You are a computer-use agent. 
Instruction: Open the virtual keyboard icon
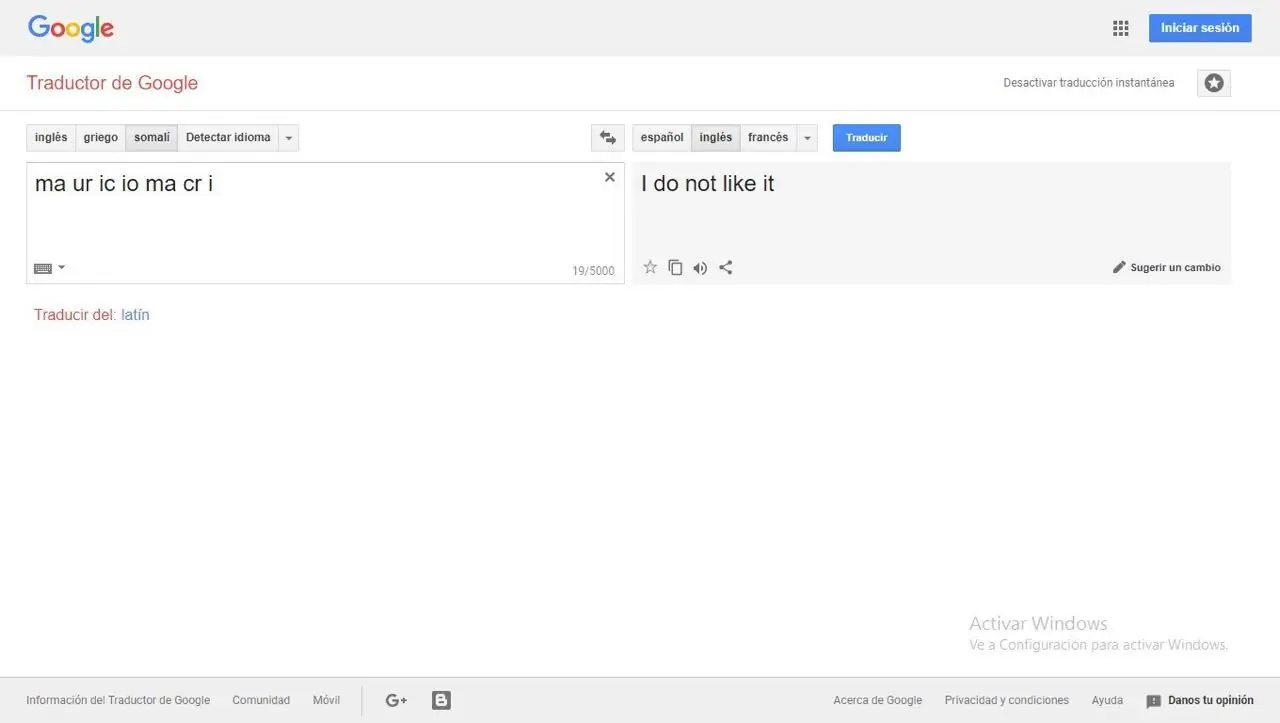[43, 268]
